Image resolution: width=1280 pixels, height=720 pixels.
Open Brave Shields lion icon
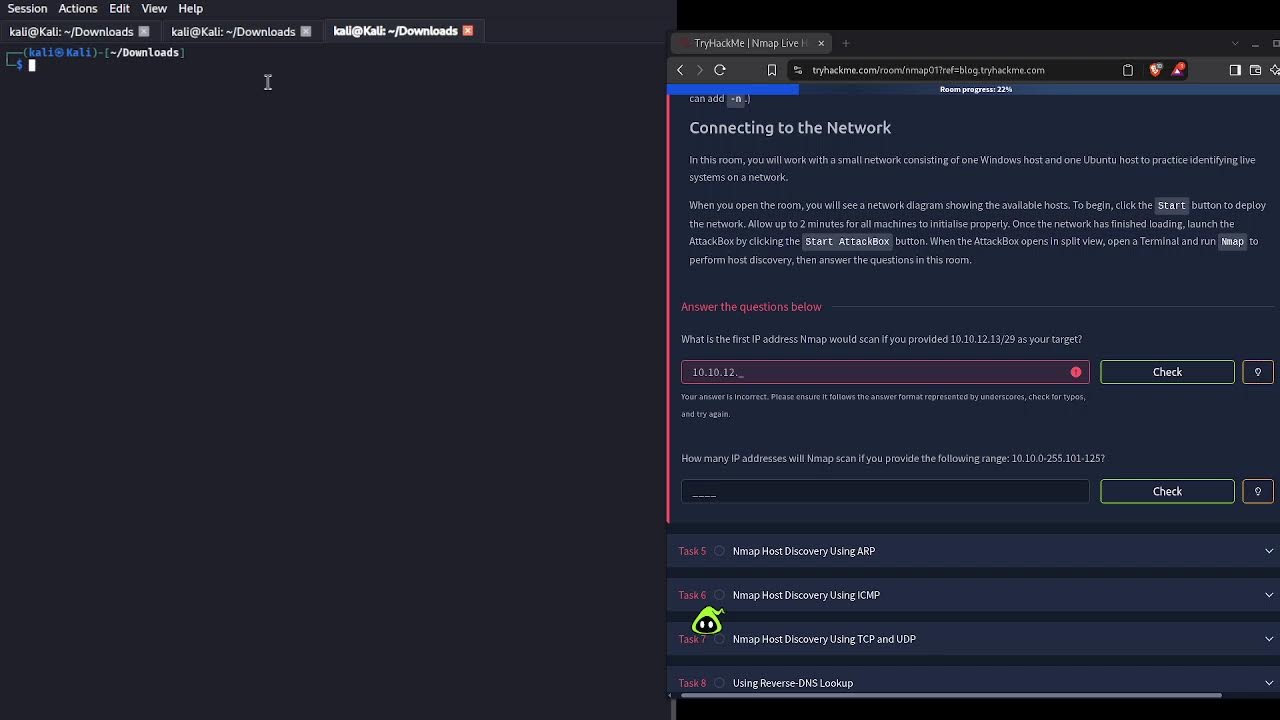click(1156, 70)
